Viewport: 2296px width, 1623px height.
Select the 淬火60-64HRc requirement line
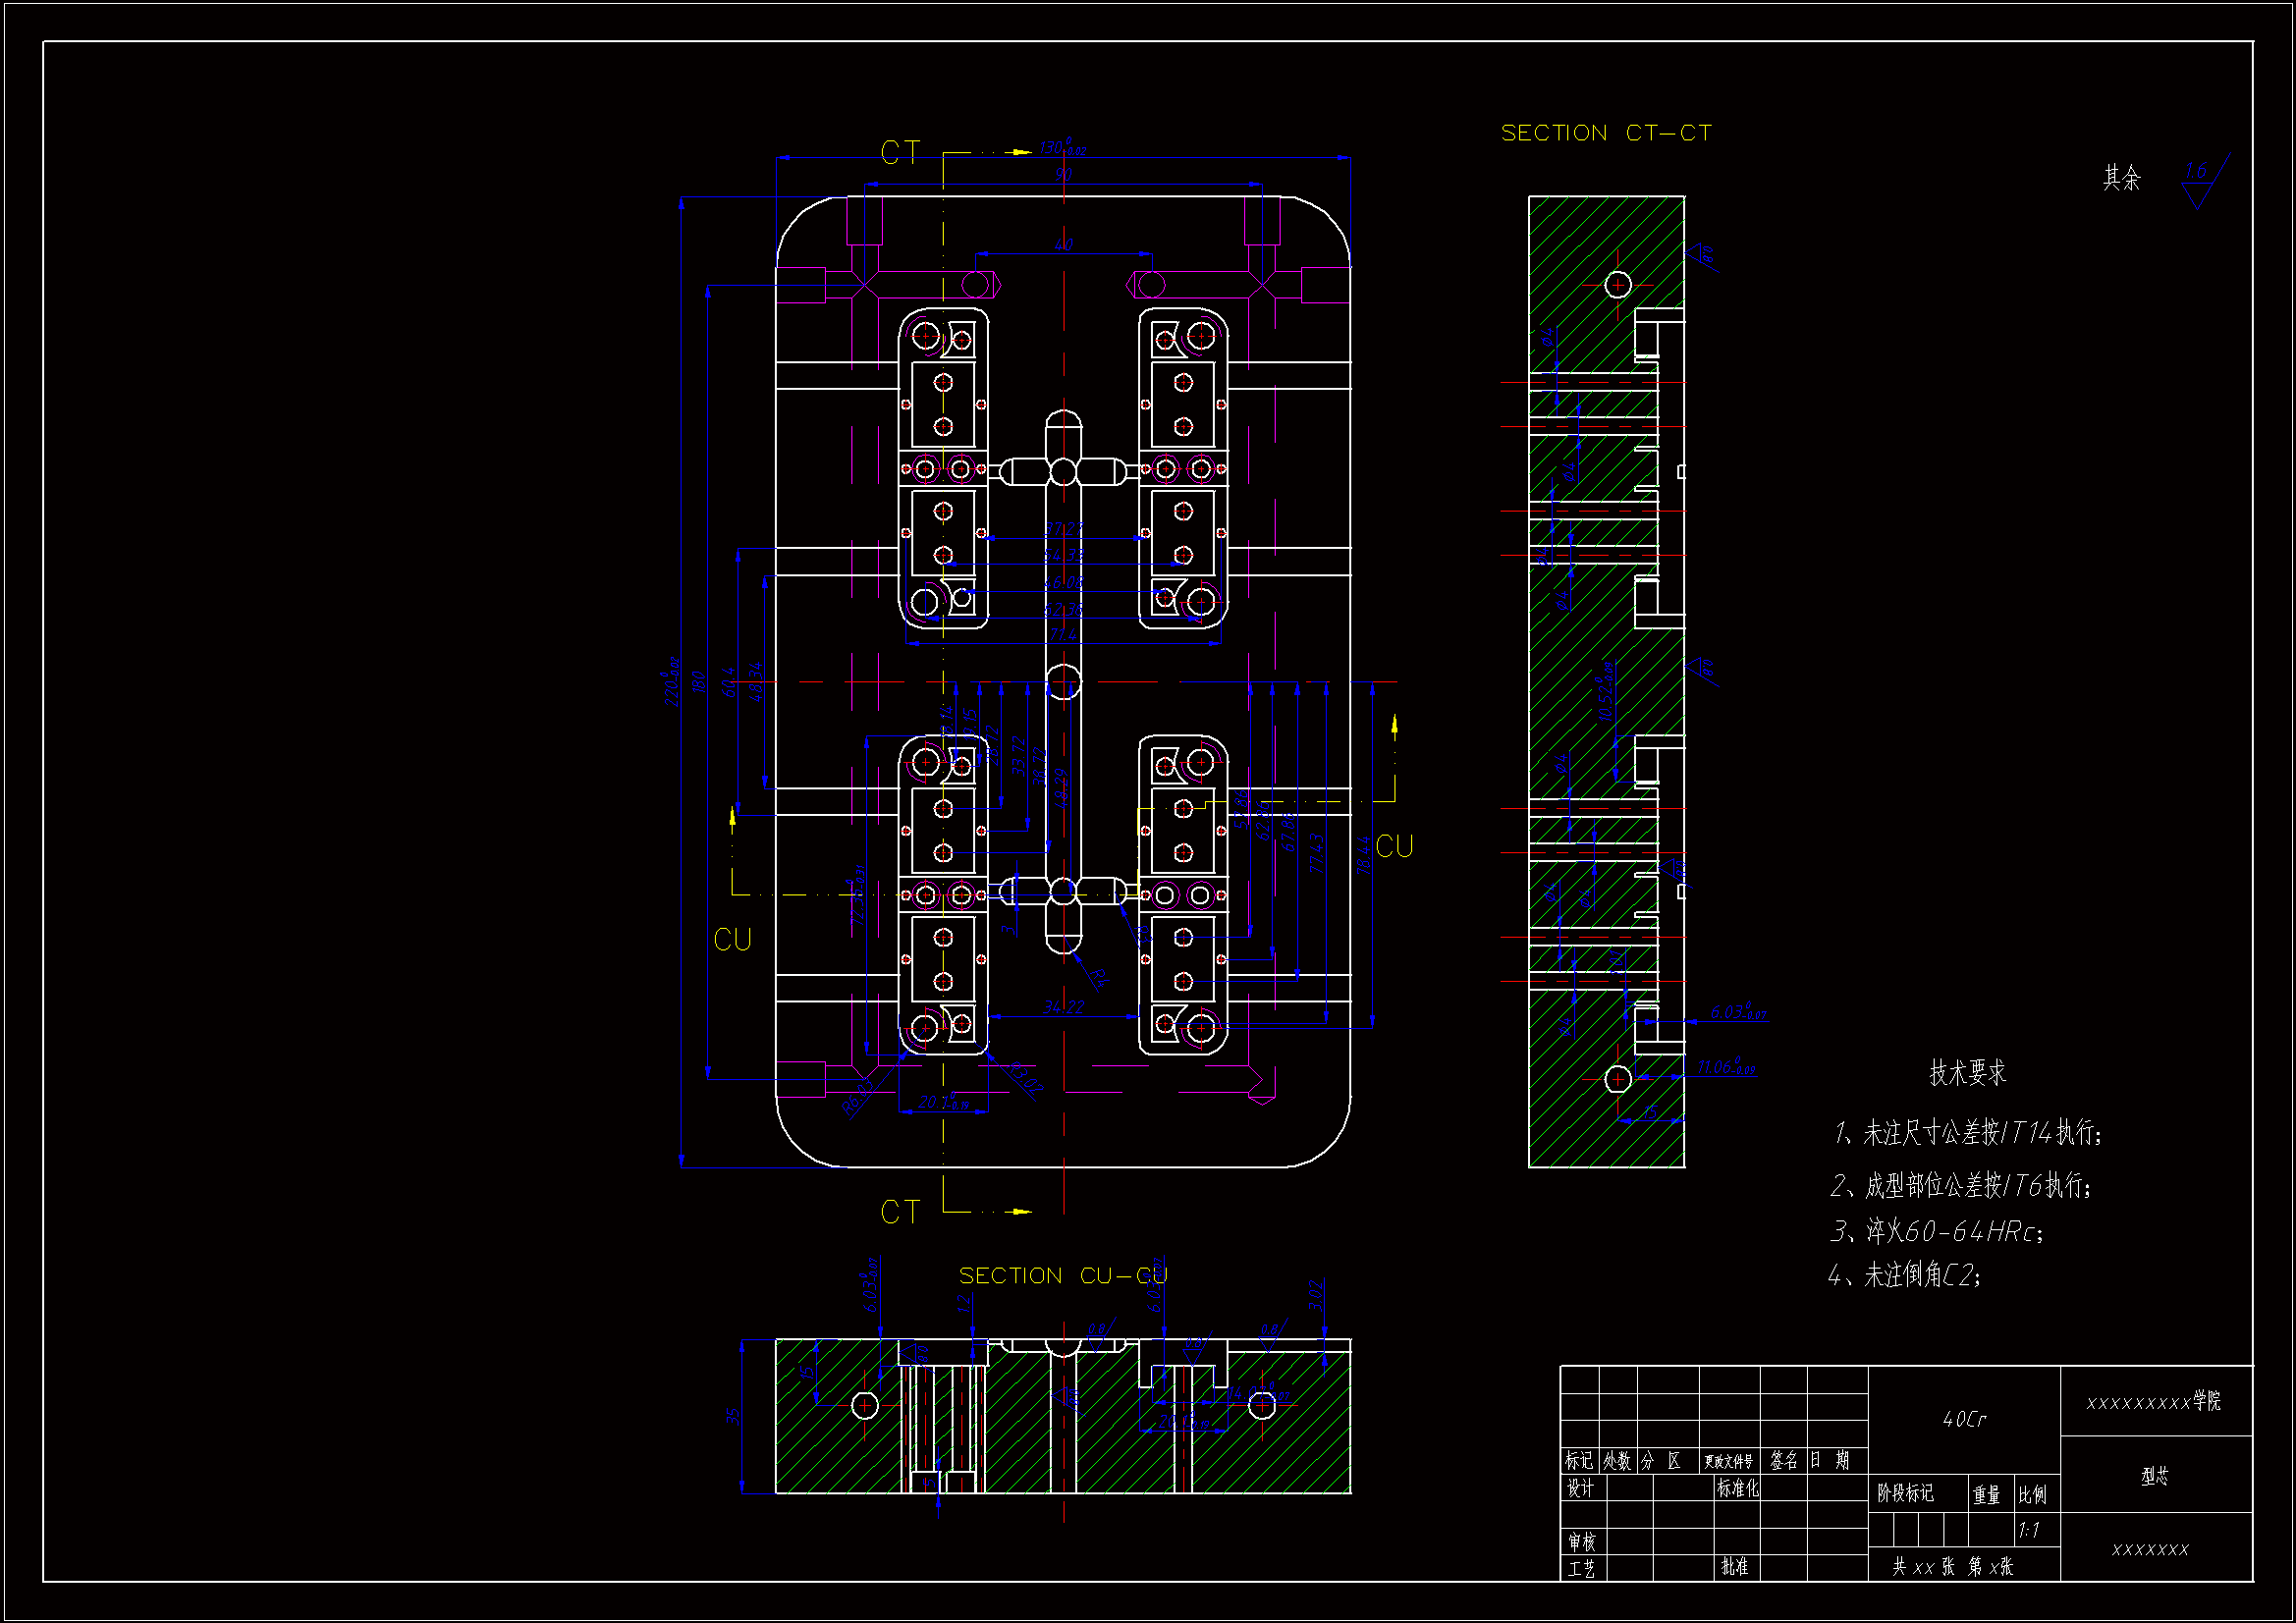pyautogui.click(x=1937, y=1231)
